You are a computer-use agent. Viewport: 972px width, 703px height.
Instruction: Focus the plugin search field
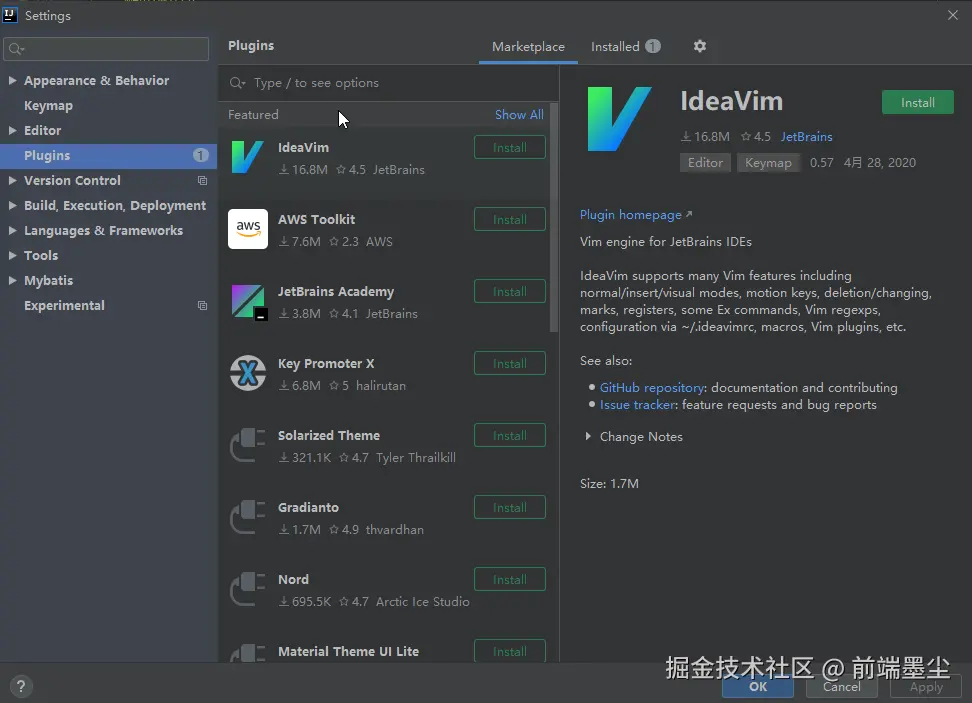point(389,83)
